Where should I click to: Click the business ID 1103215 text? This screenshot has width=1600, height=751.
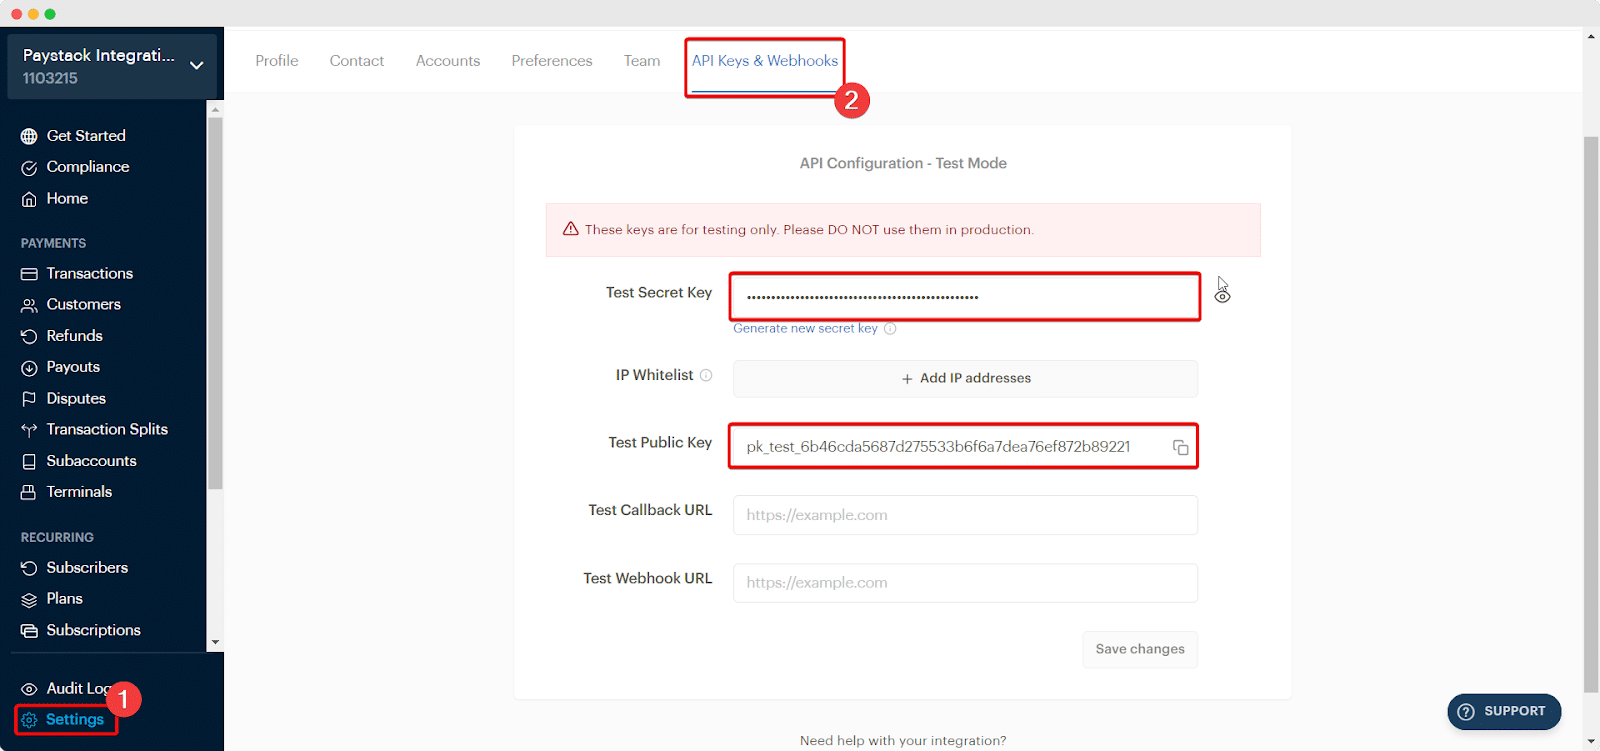click(50, 78)
